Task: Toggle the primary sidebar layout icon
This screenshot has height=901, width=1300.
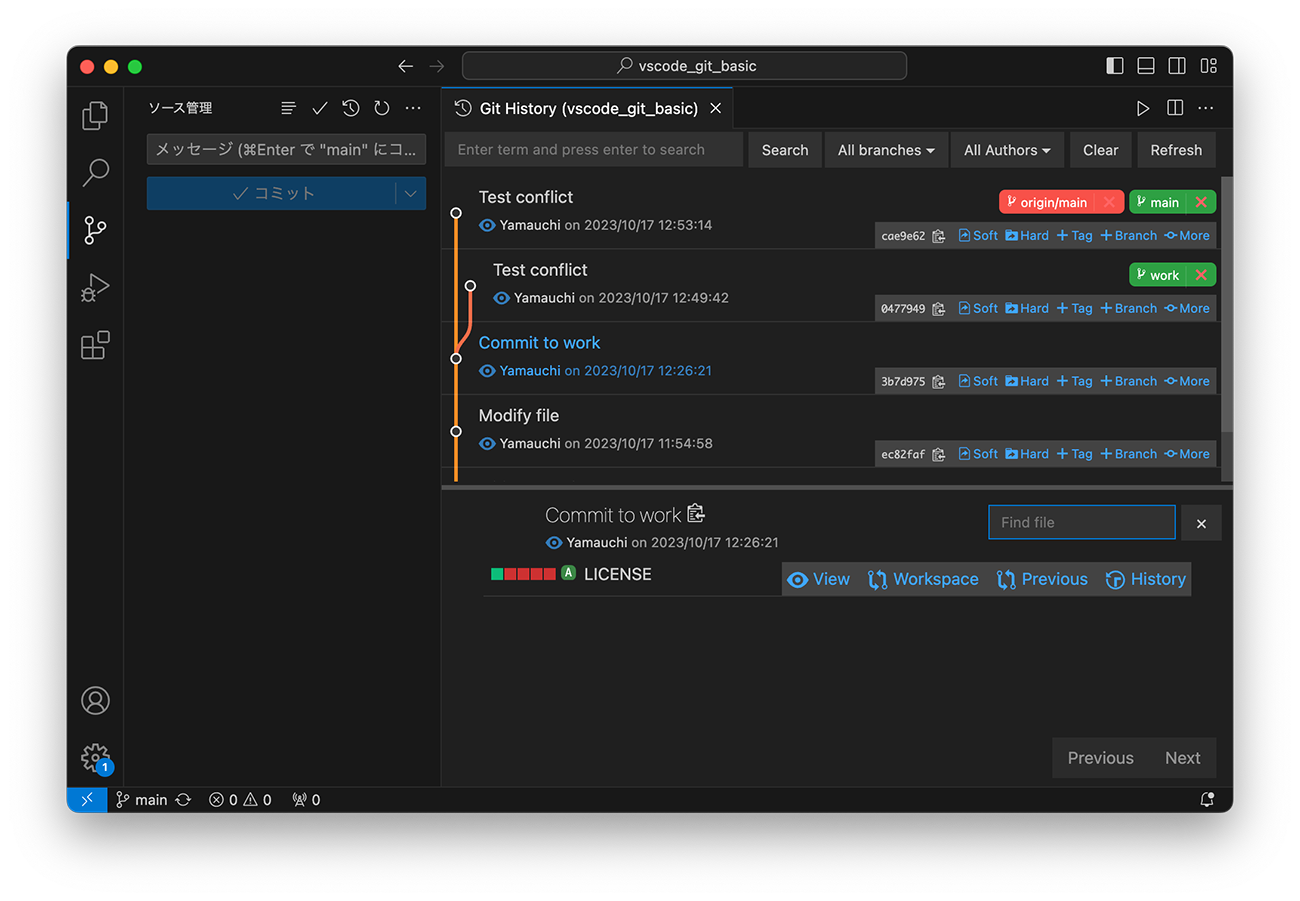Action: pyautogui.click(x=1114, y=65)
